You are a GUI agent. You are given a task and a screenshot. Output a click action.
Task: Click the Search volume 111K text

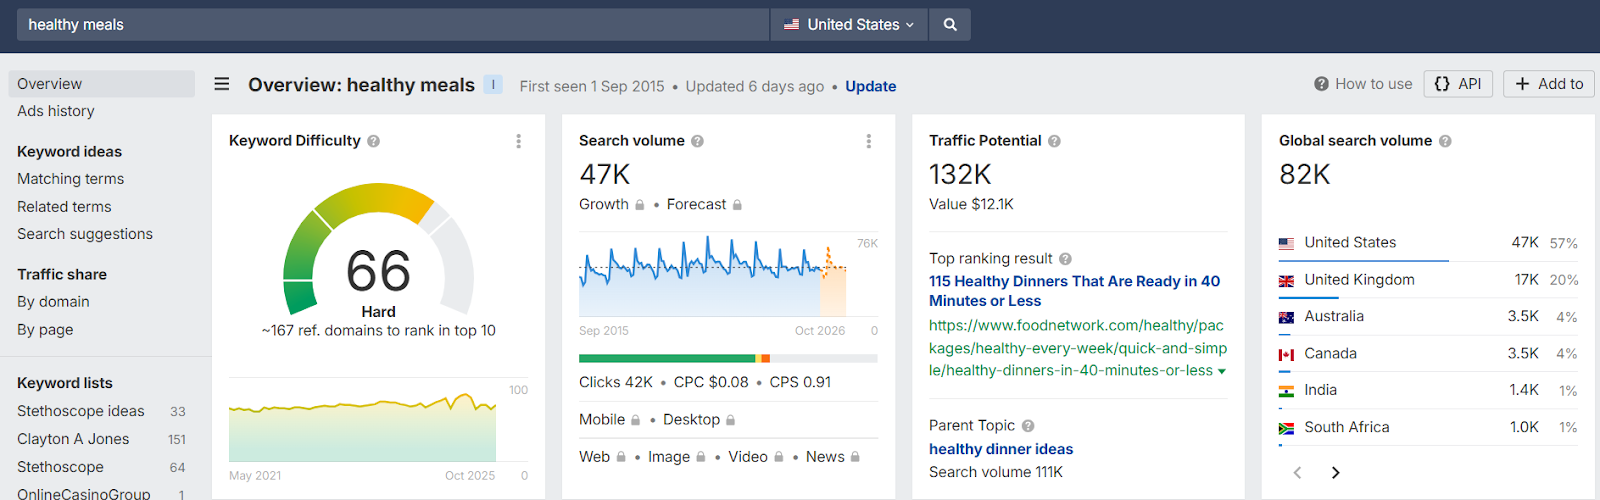(996, 472)
